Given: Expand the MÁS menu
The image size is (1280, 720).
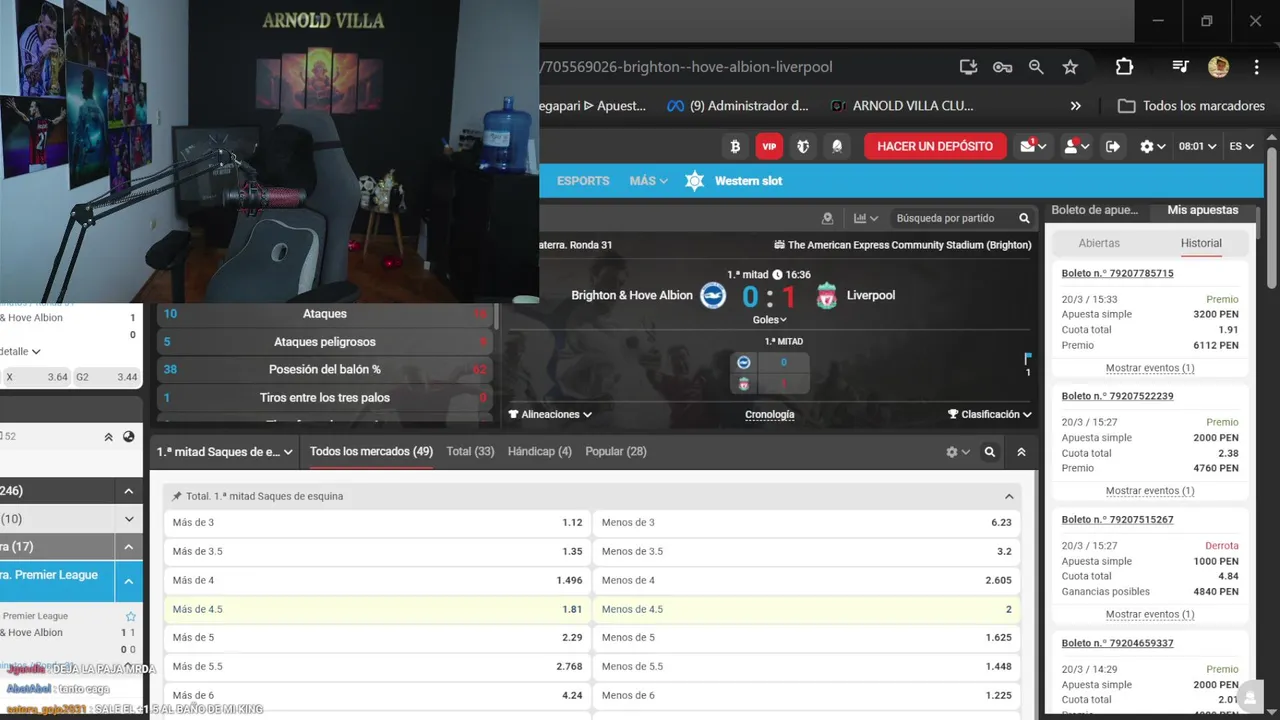Looking at the screenshot, I should tap(648, 181).
